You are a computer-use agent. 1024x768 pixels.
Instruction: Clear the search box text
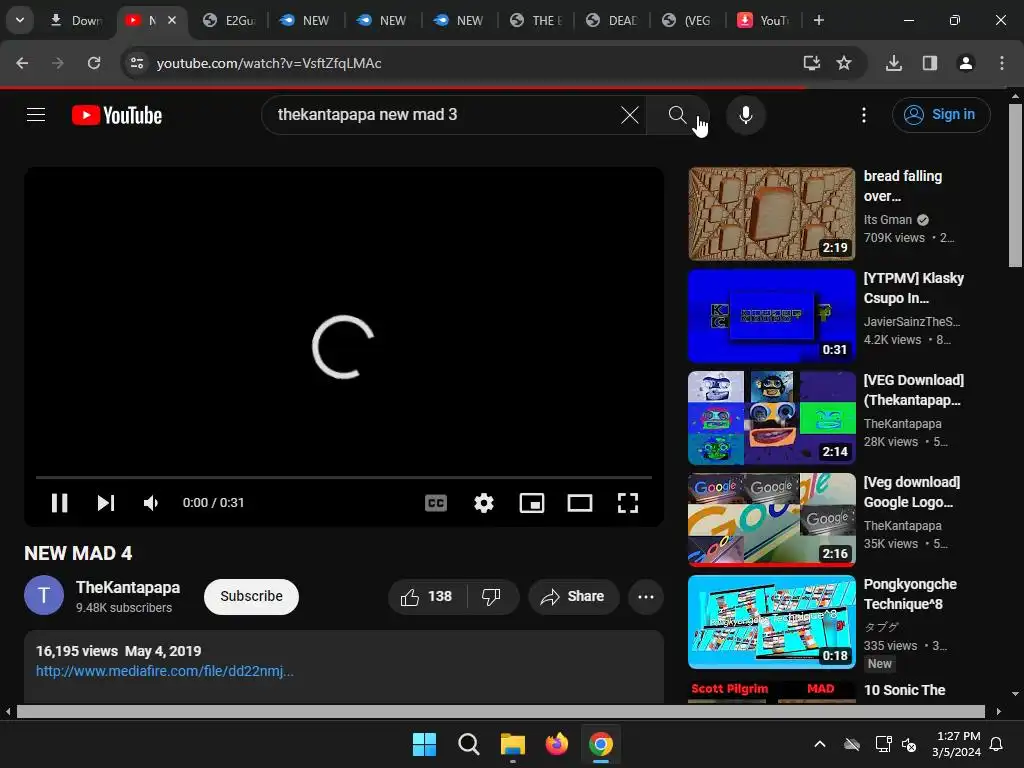pos(630,115)
